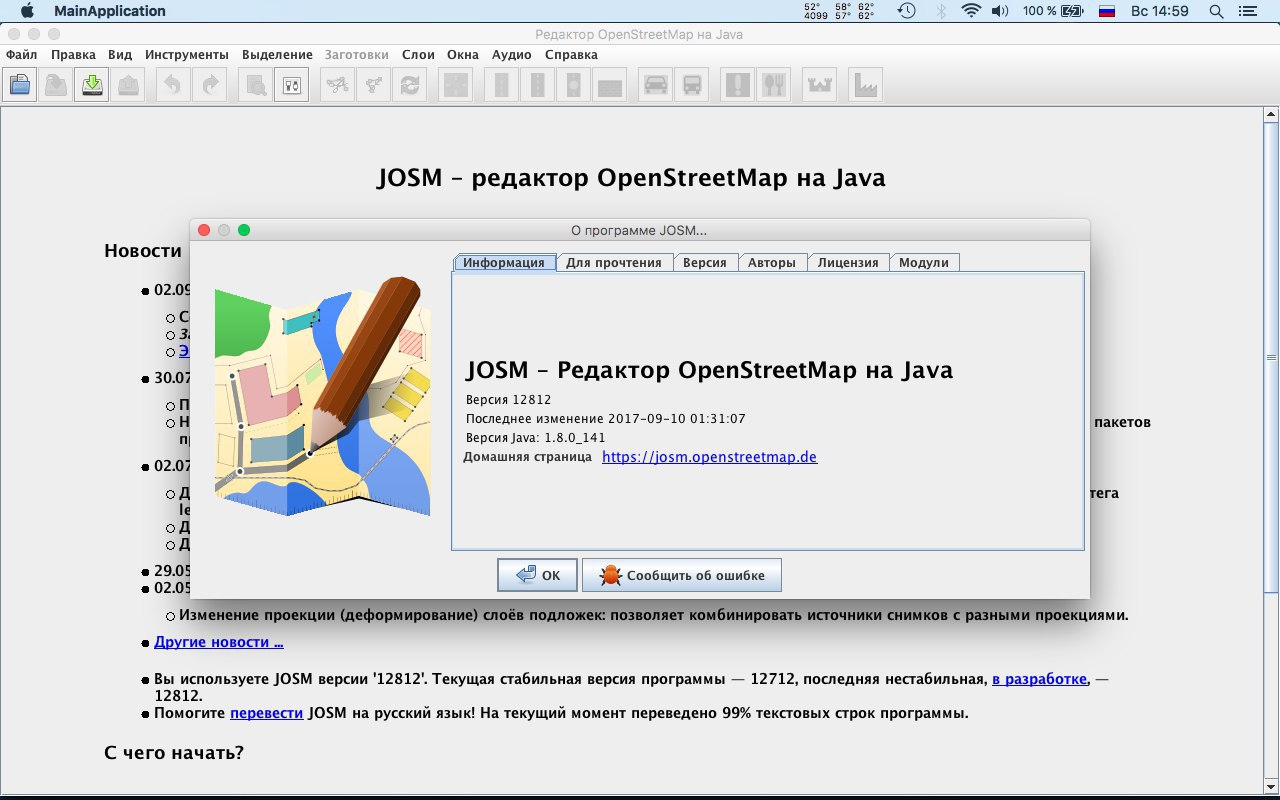The height and width of the screenshot is (800, 1280).
Task: Click the С чего начать? heading
Action: 174,752
